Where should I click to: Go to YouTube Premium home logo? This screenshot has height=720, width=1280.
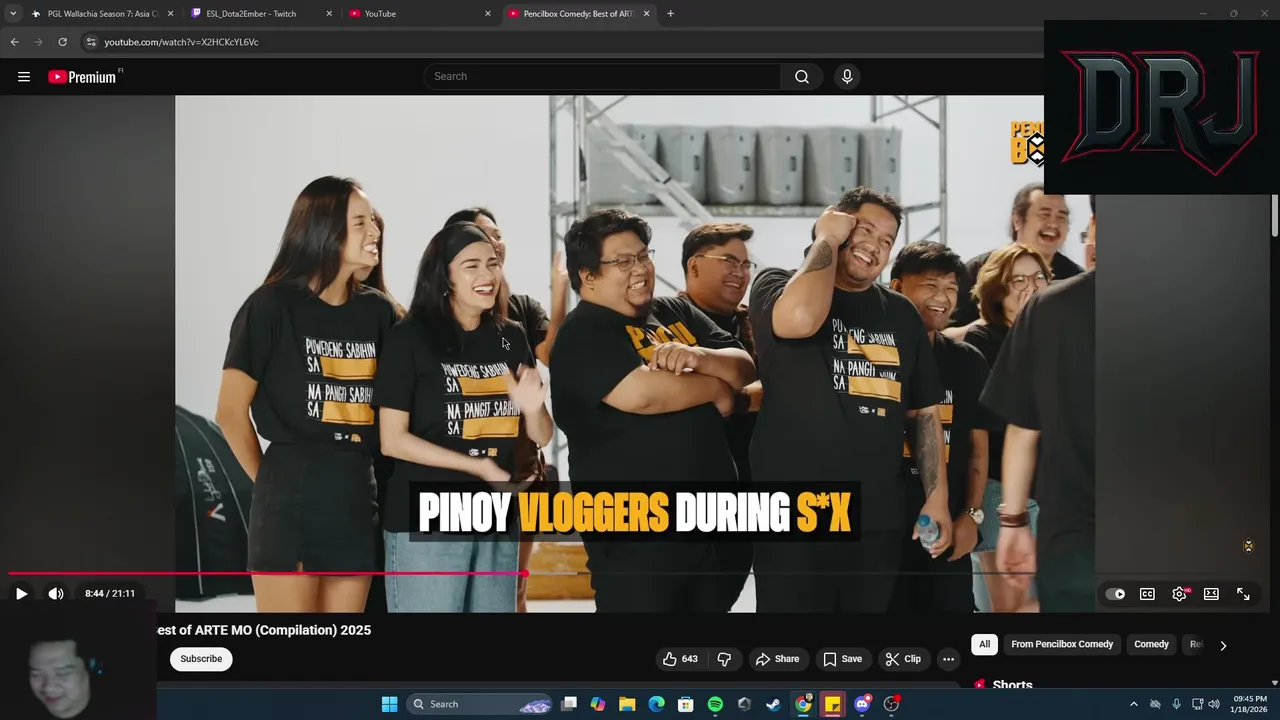[x=82, y=77]
